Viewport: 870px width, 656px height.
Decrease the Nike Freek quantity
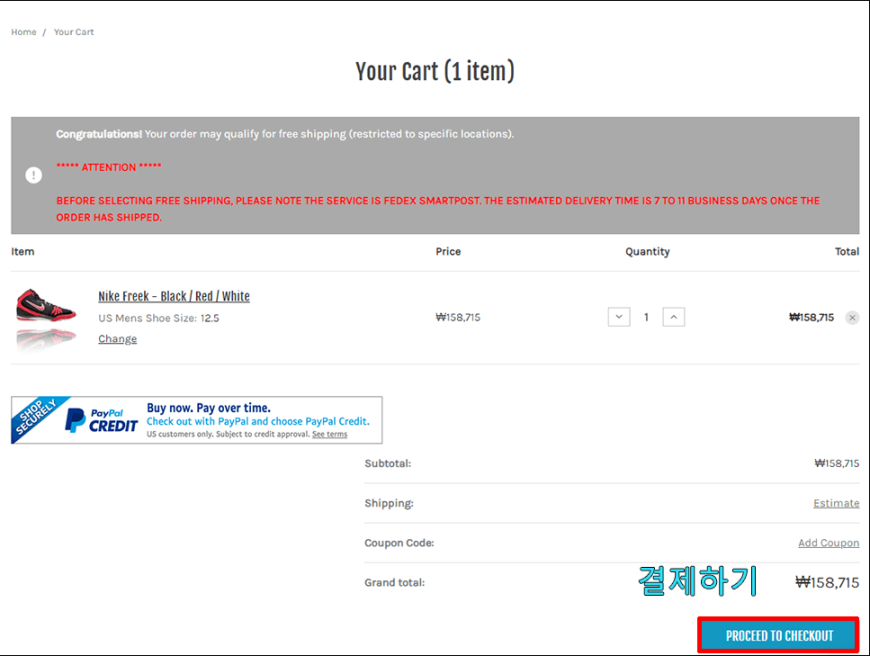pos(619,317)
